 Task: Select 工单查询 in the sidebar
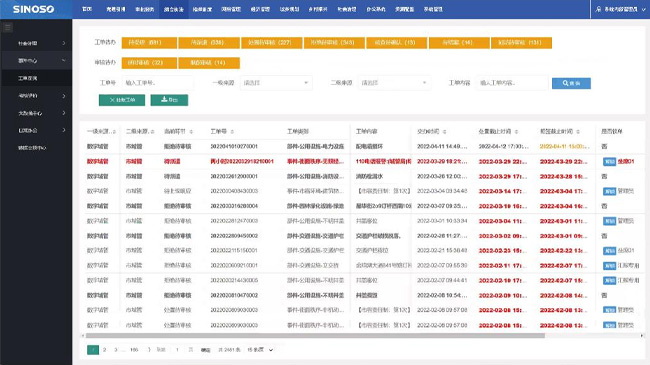pyautogui.click(x=36, y=78)
